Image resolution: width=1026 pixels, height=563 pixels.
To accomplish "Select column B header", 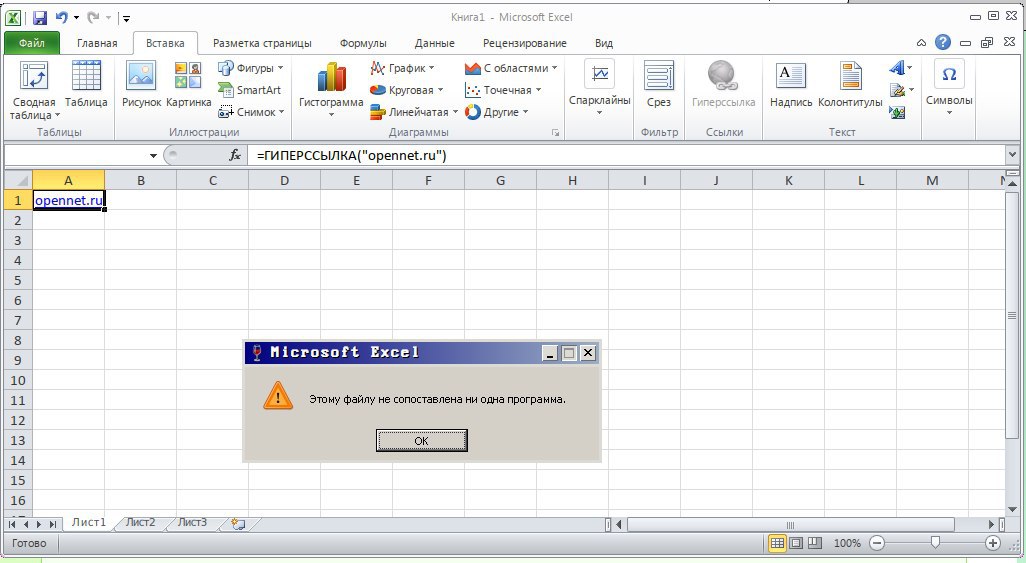I will pyautogui.click(x=141, y=180).
